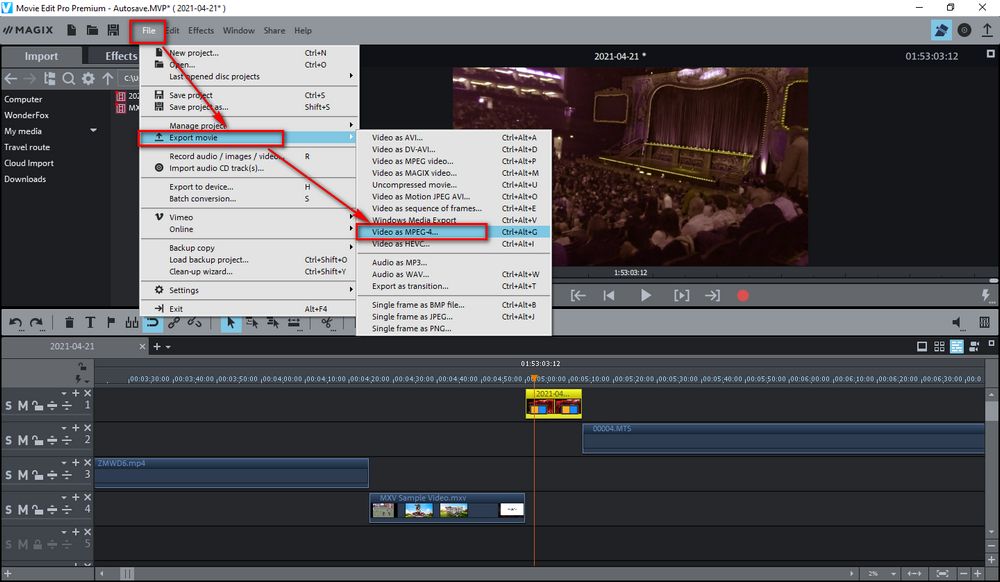Click the timeline horizontal scrollbar thumb
This screenshot has width=1000, height=582.
(x=128, y=573)
